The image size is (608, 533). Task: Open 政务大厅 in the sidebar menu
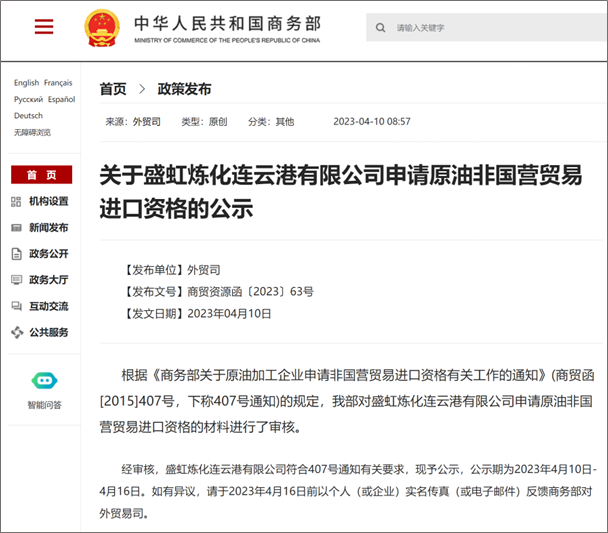(x=48, y=280)
